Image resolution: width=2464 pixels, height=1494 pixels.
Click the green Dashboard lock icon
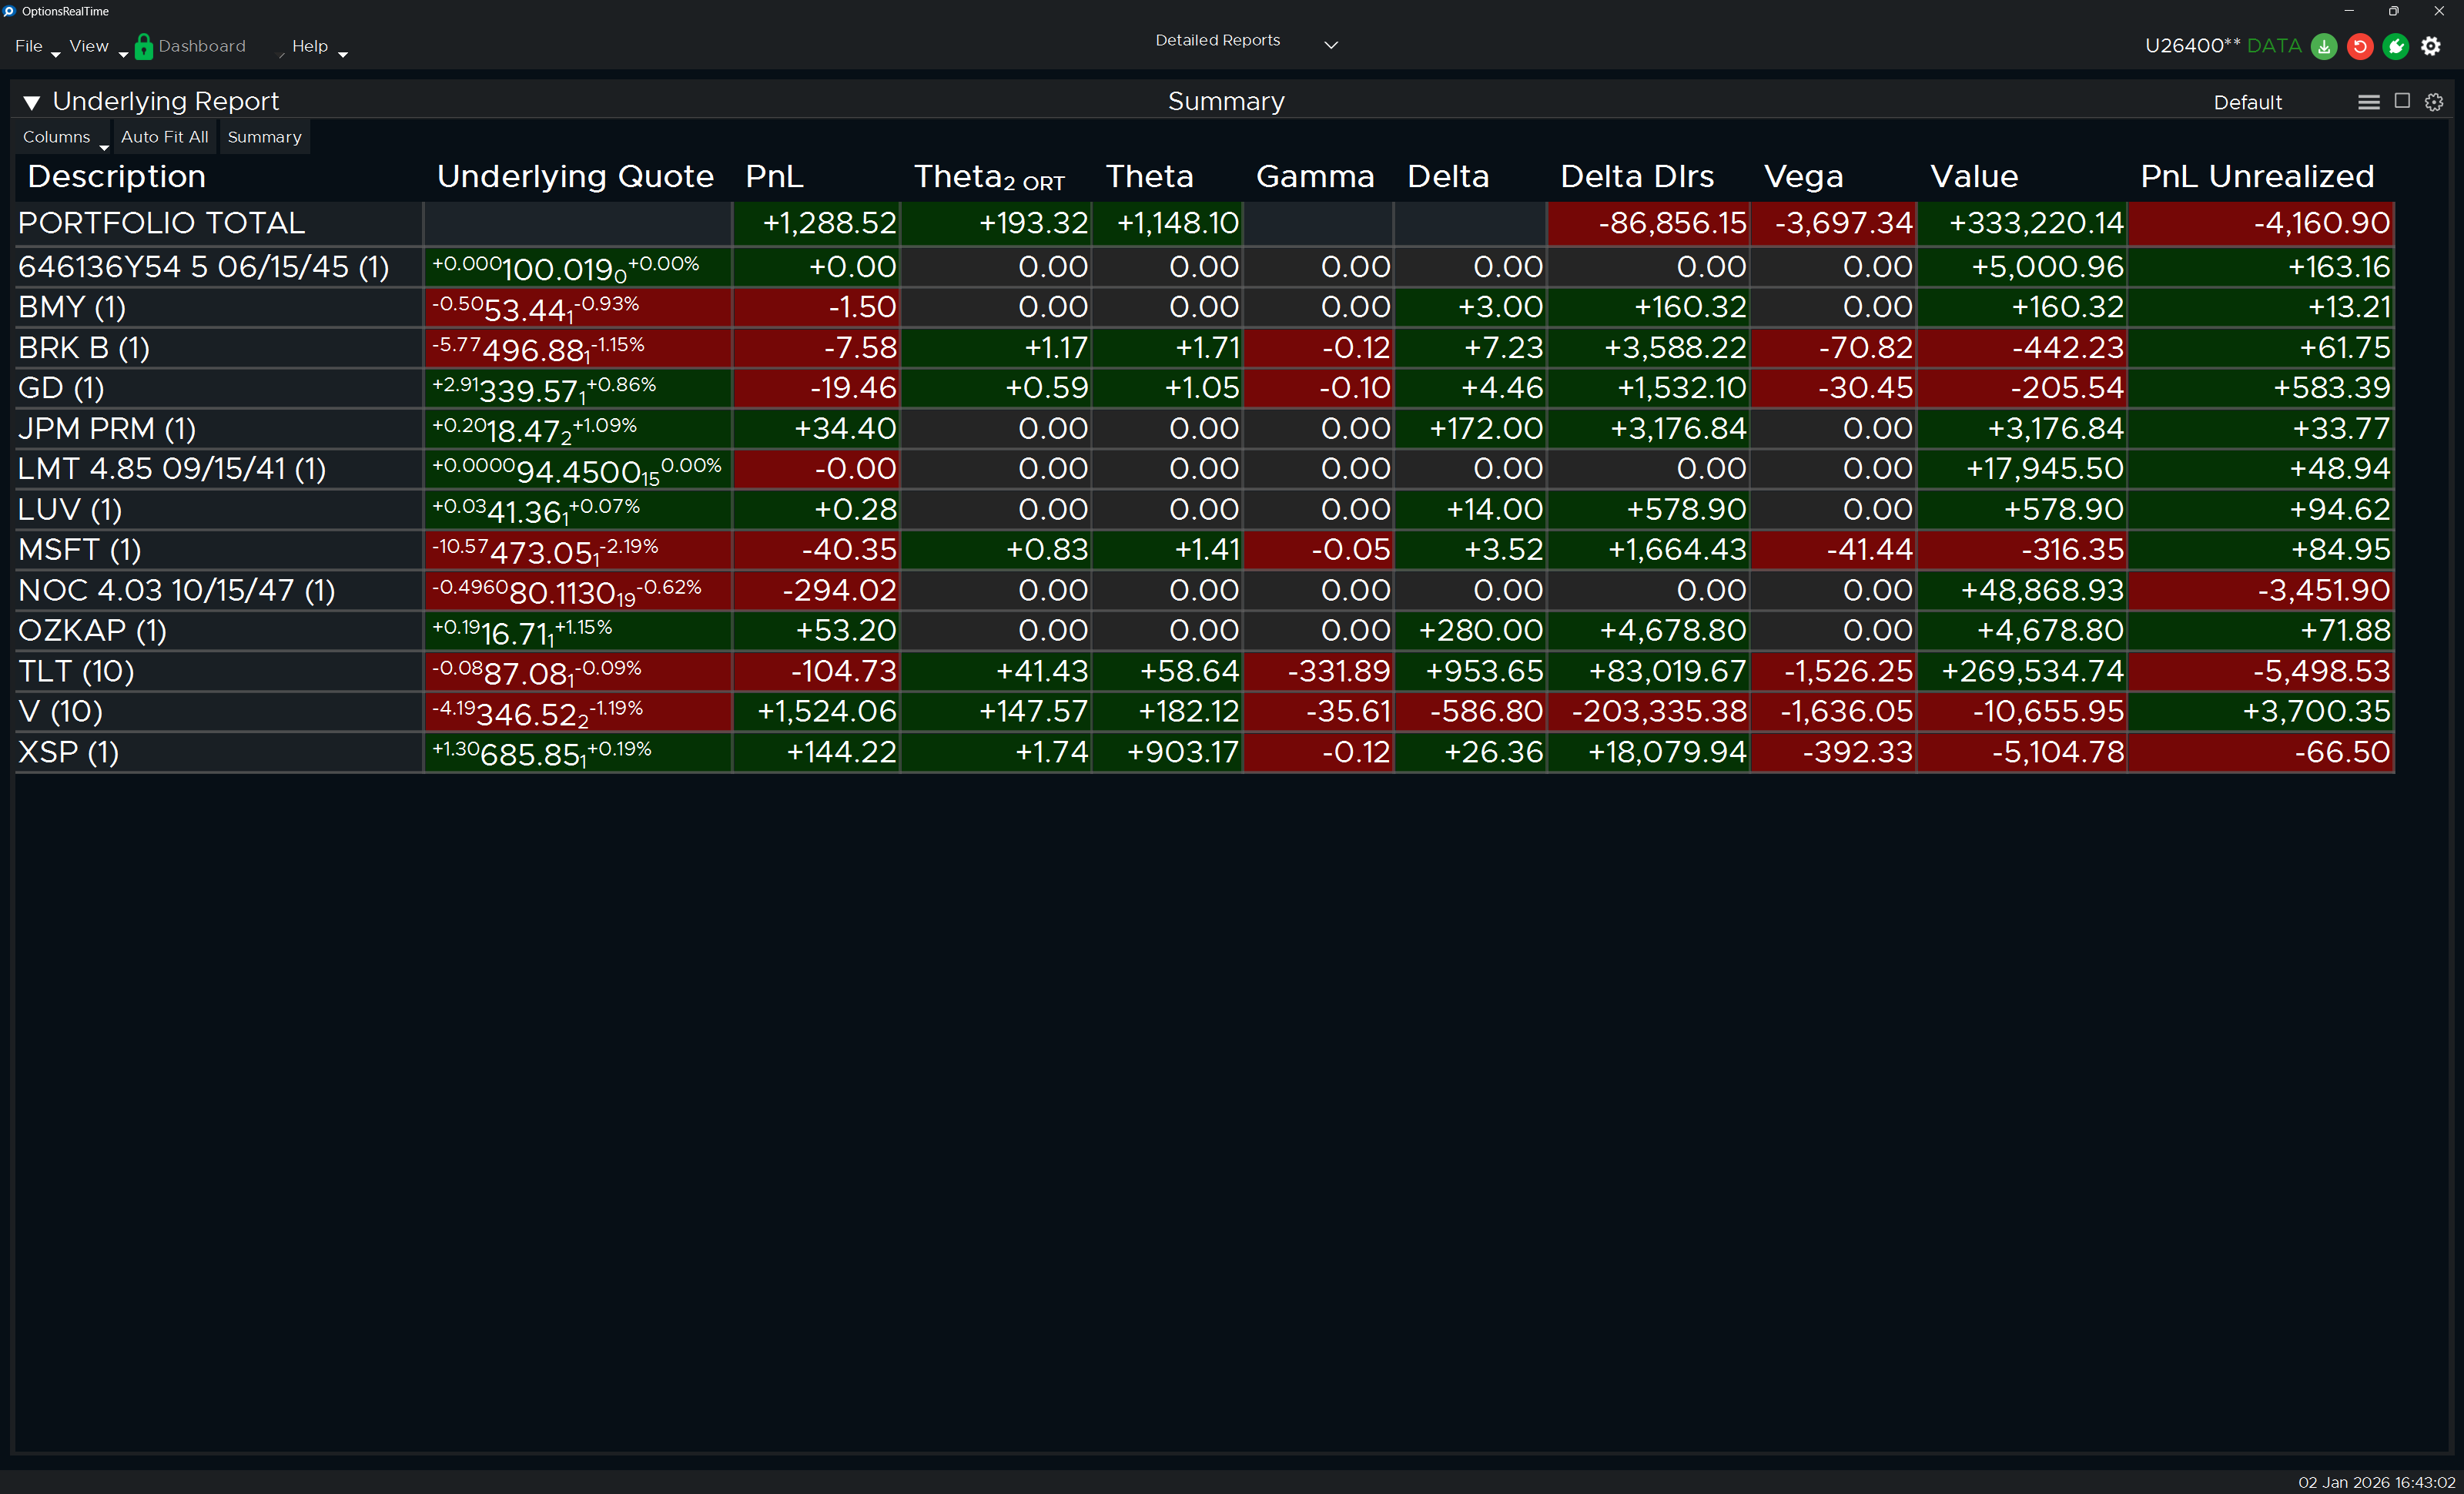144,46
